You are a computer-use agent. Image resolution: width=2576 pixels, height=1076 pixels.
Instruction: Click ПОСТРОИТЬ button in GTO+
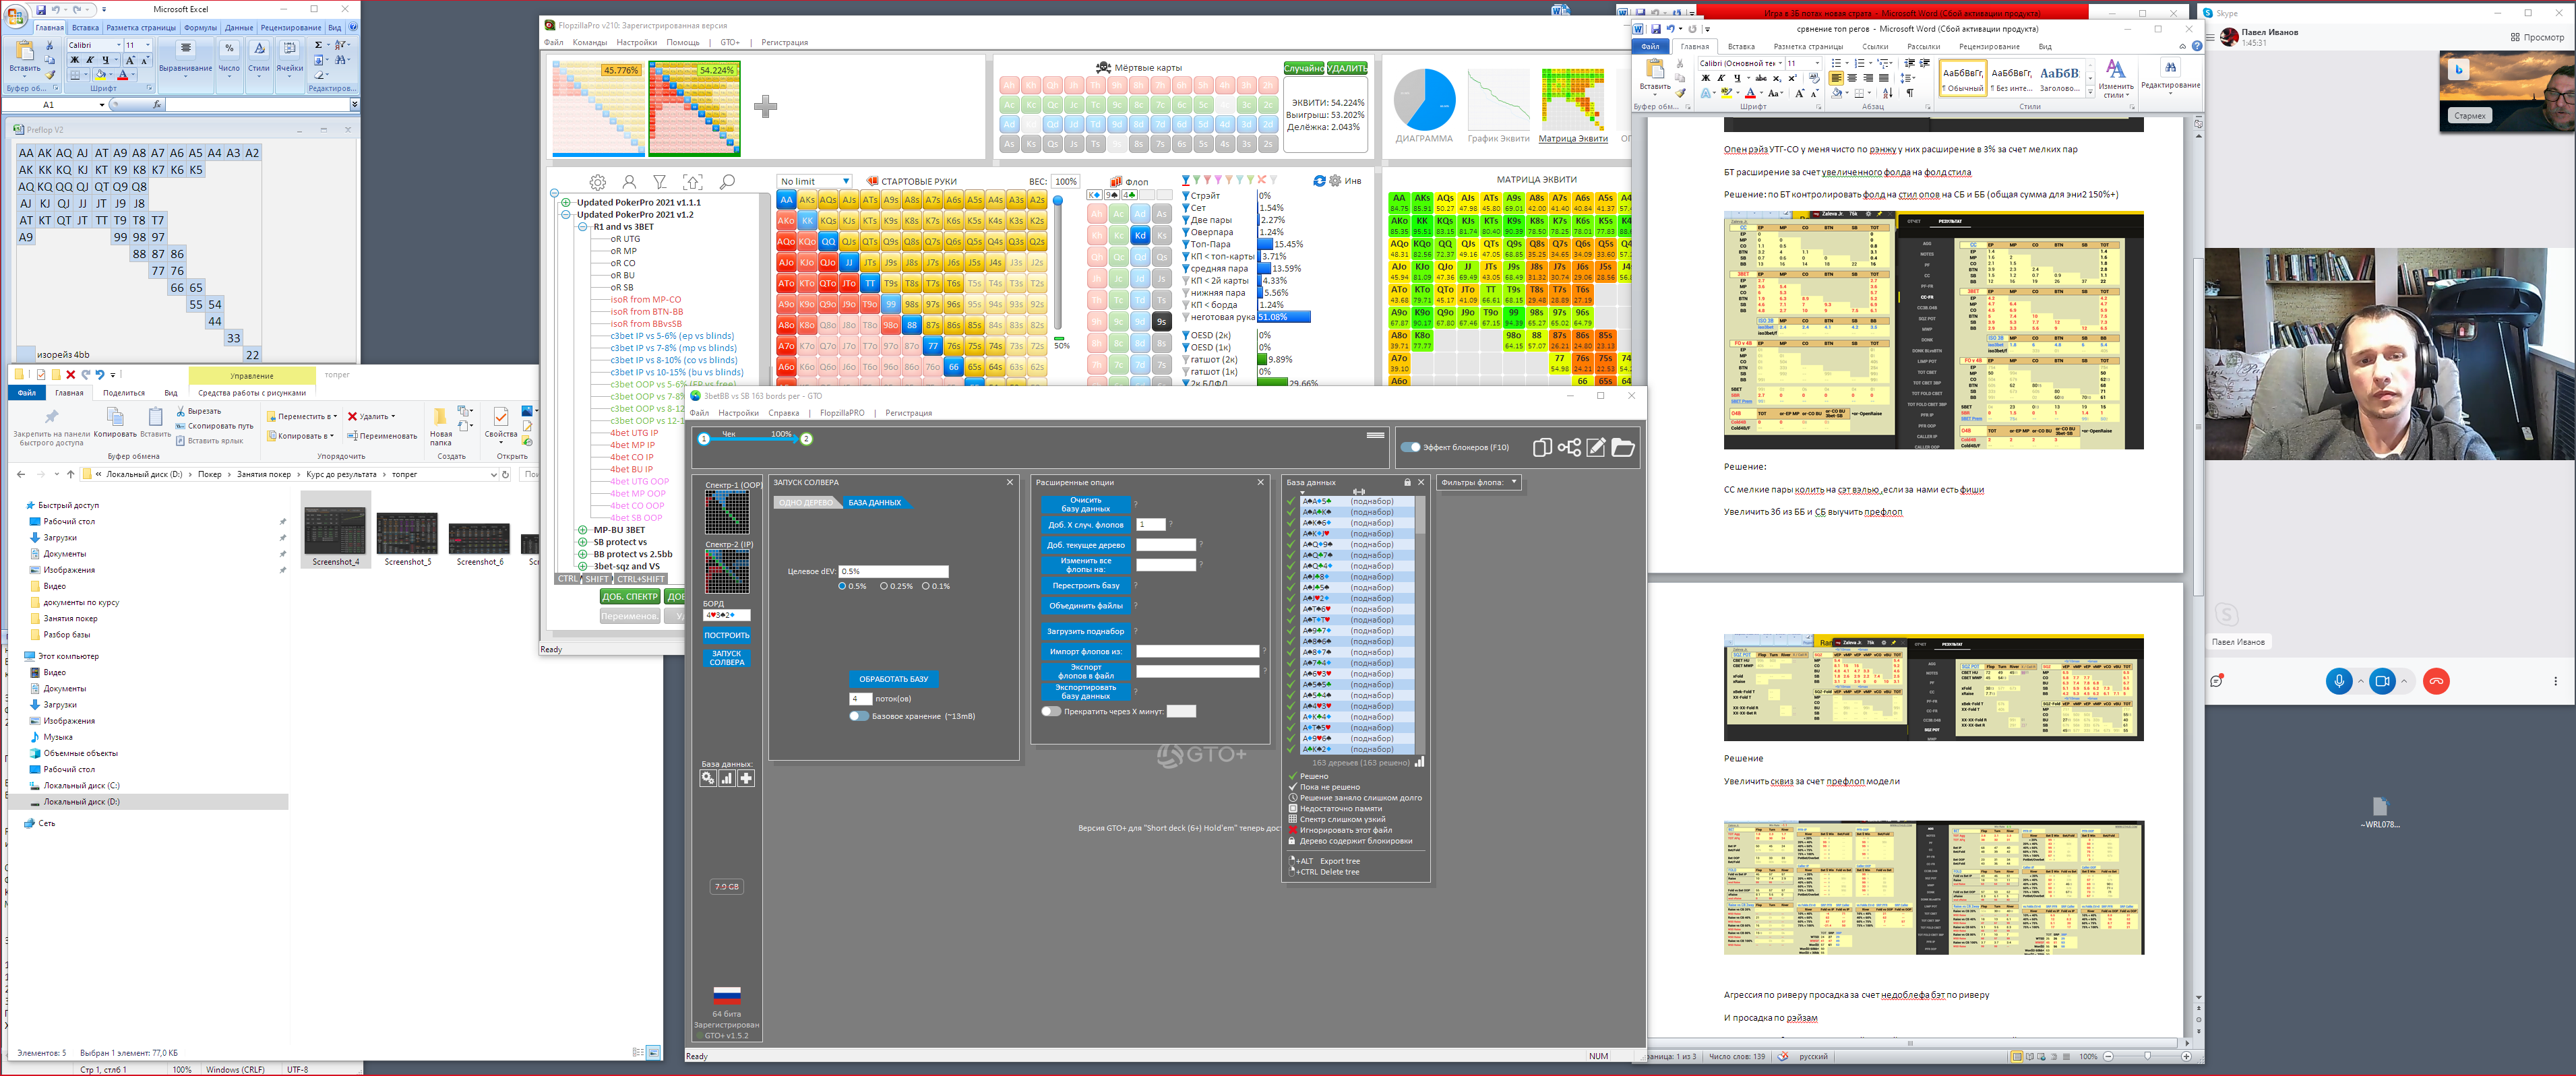726,635
